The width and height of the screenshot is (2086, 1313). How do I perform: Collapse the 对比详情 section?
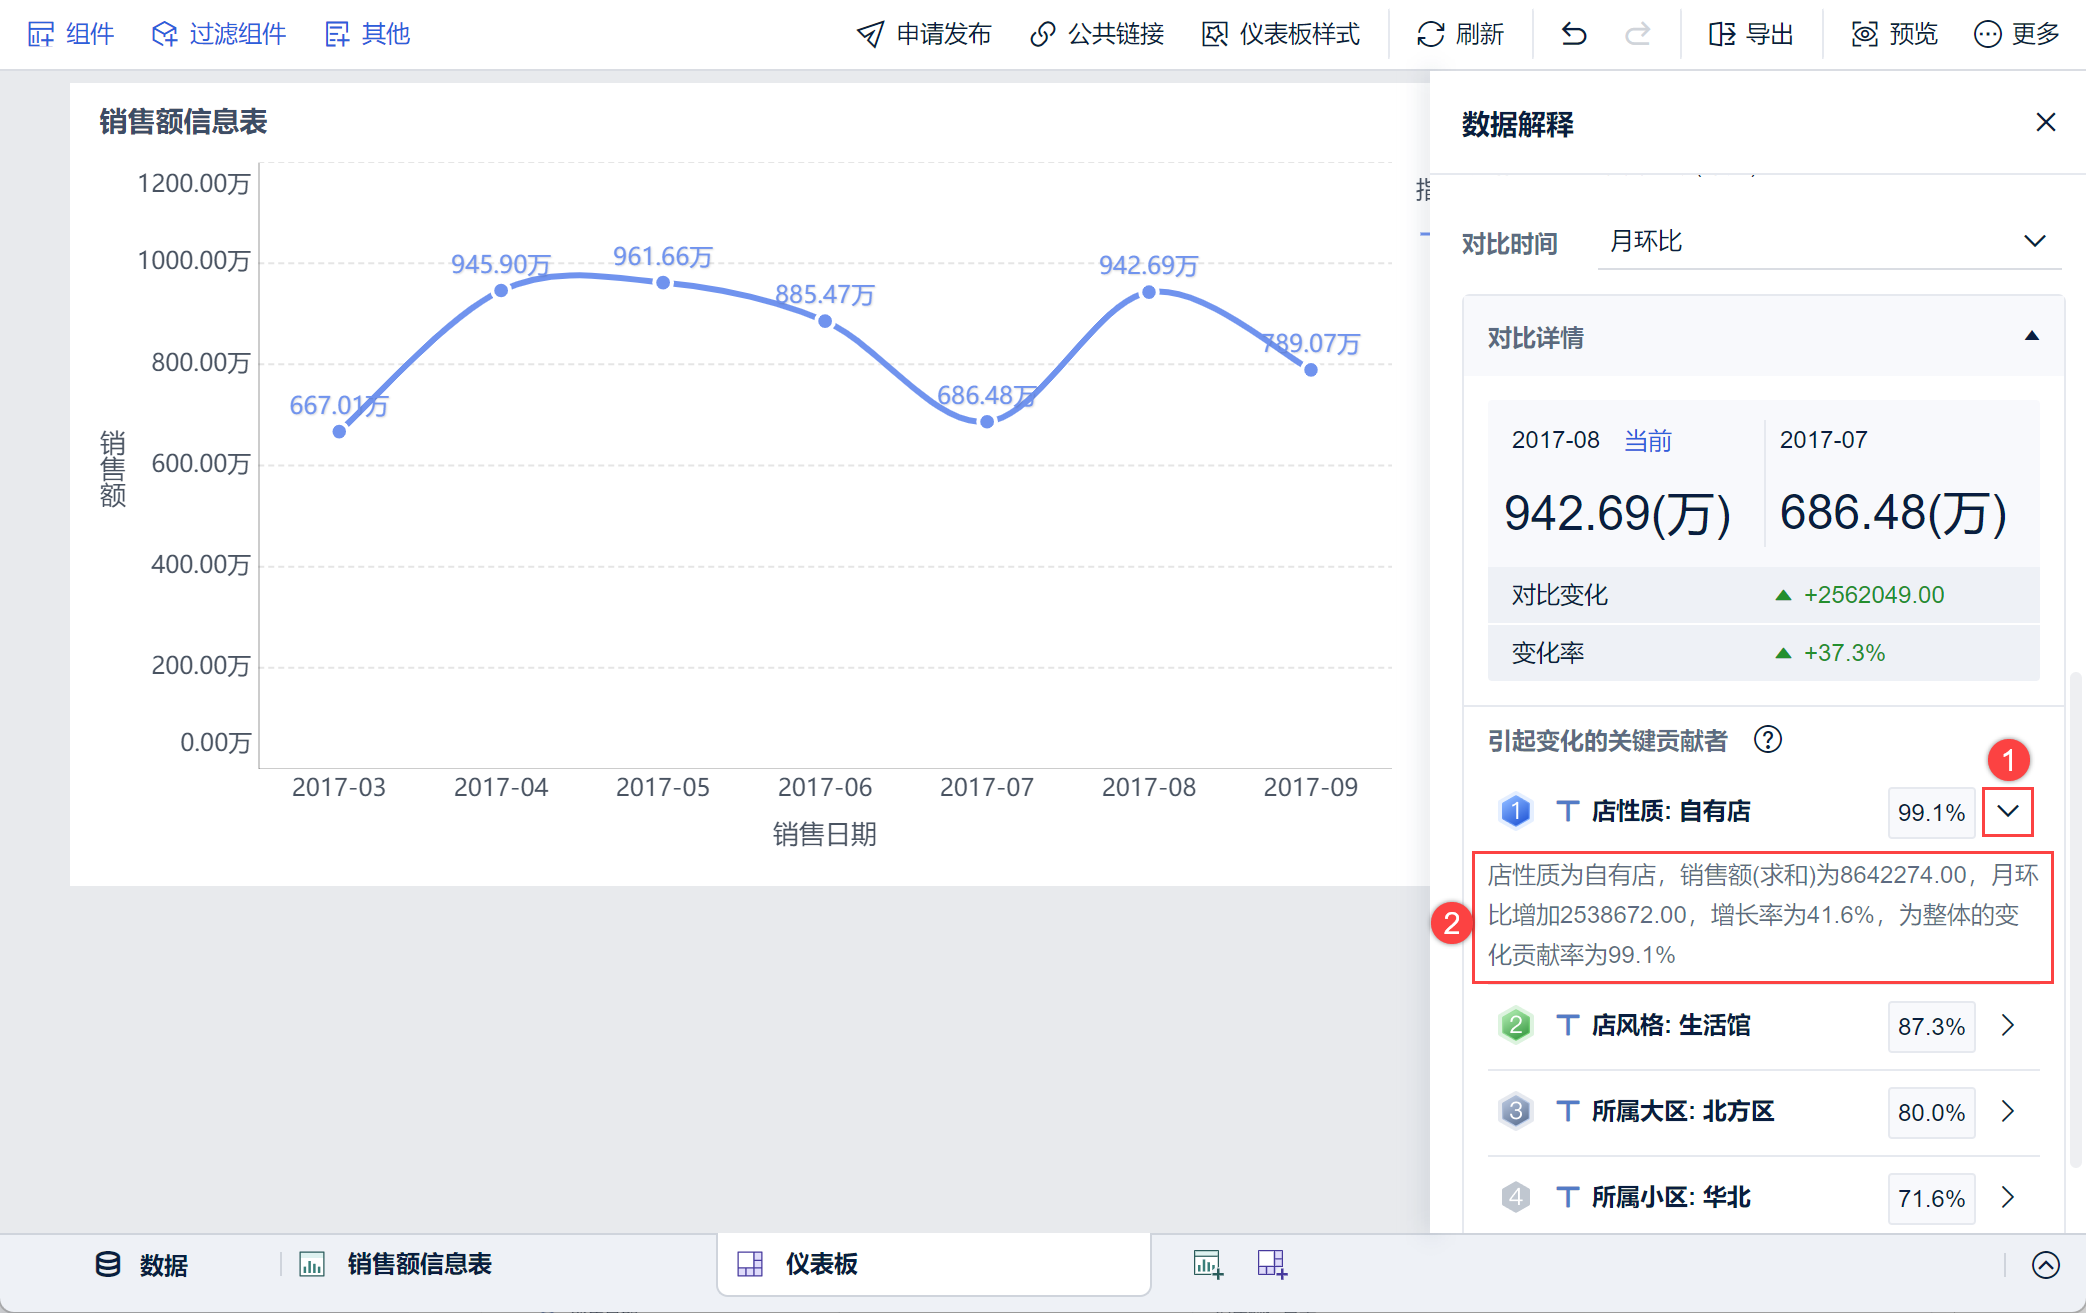[2031, 337]
